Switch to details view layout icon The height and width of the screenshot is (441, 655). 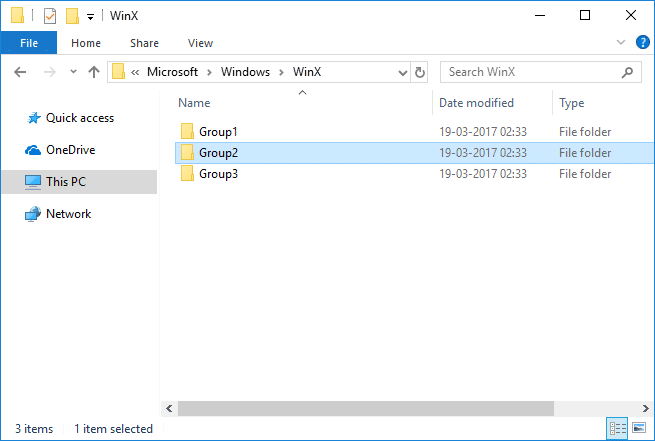tap(619, 429)
